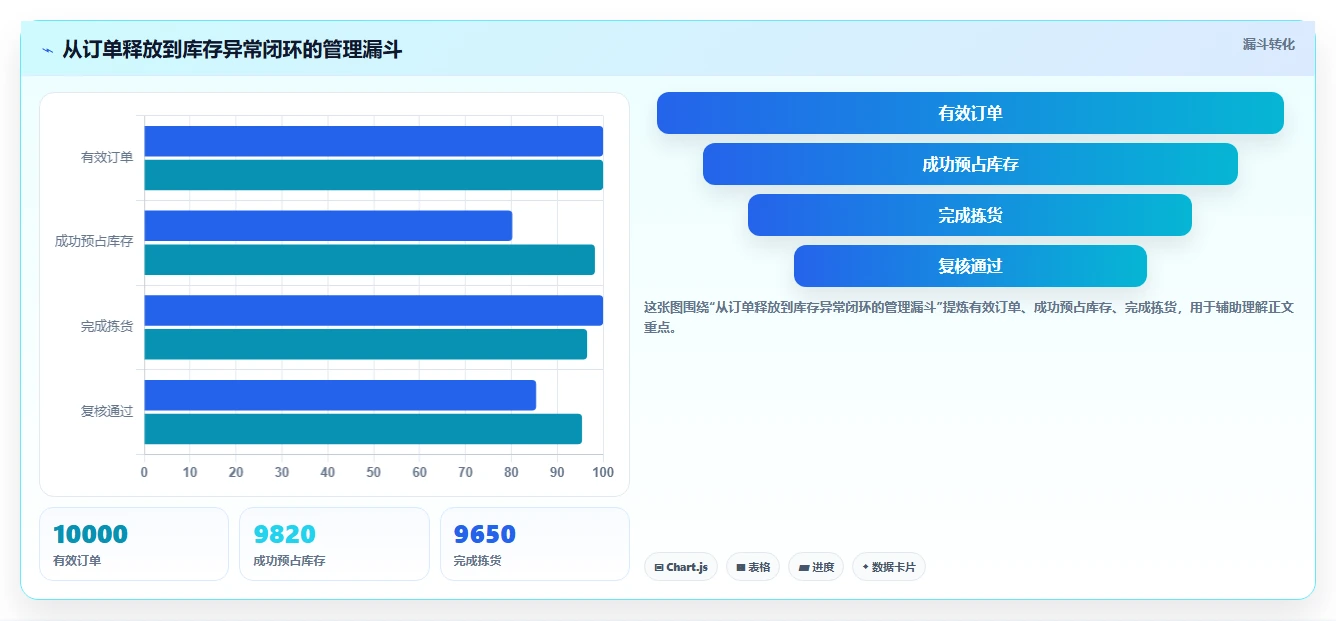Click the title 从订单释放到库存异常闭环的管理漏斗
This screenshot has height=621, width=1336.
(232, 50)
